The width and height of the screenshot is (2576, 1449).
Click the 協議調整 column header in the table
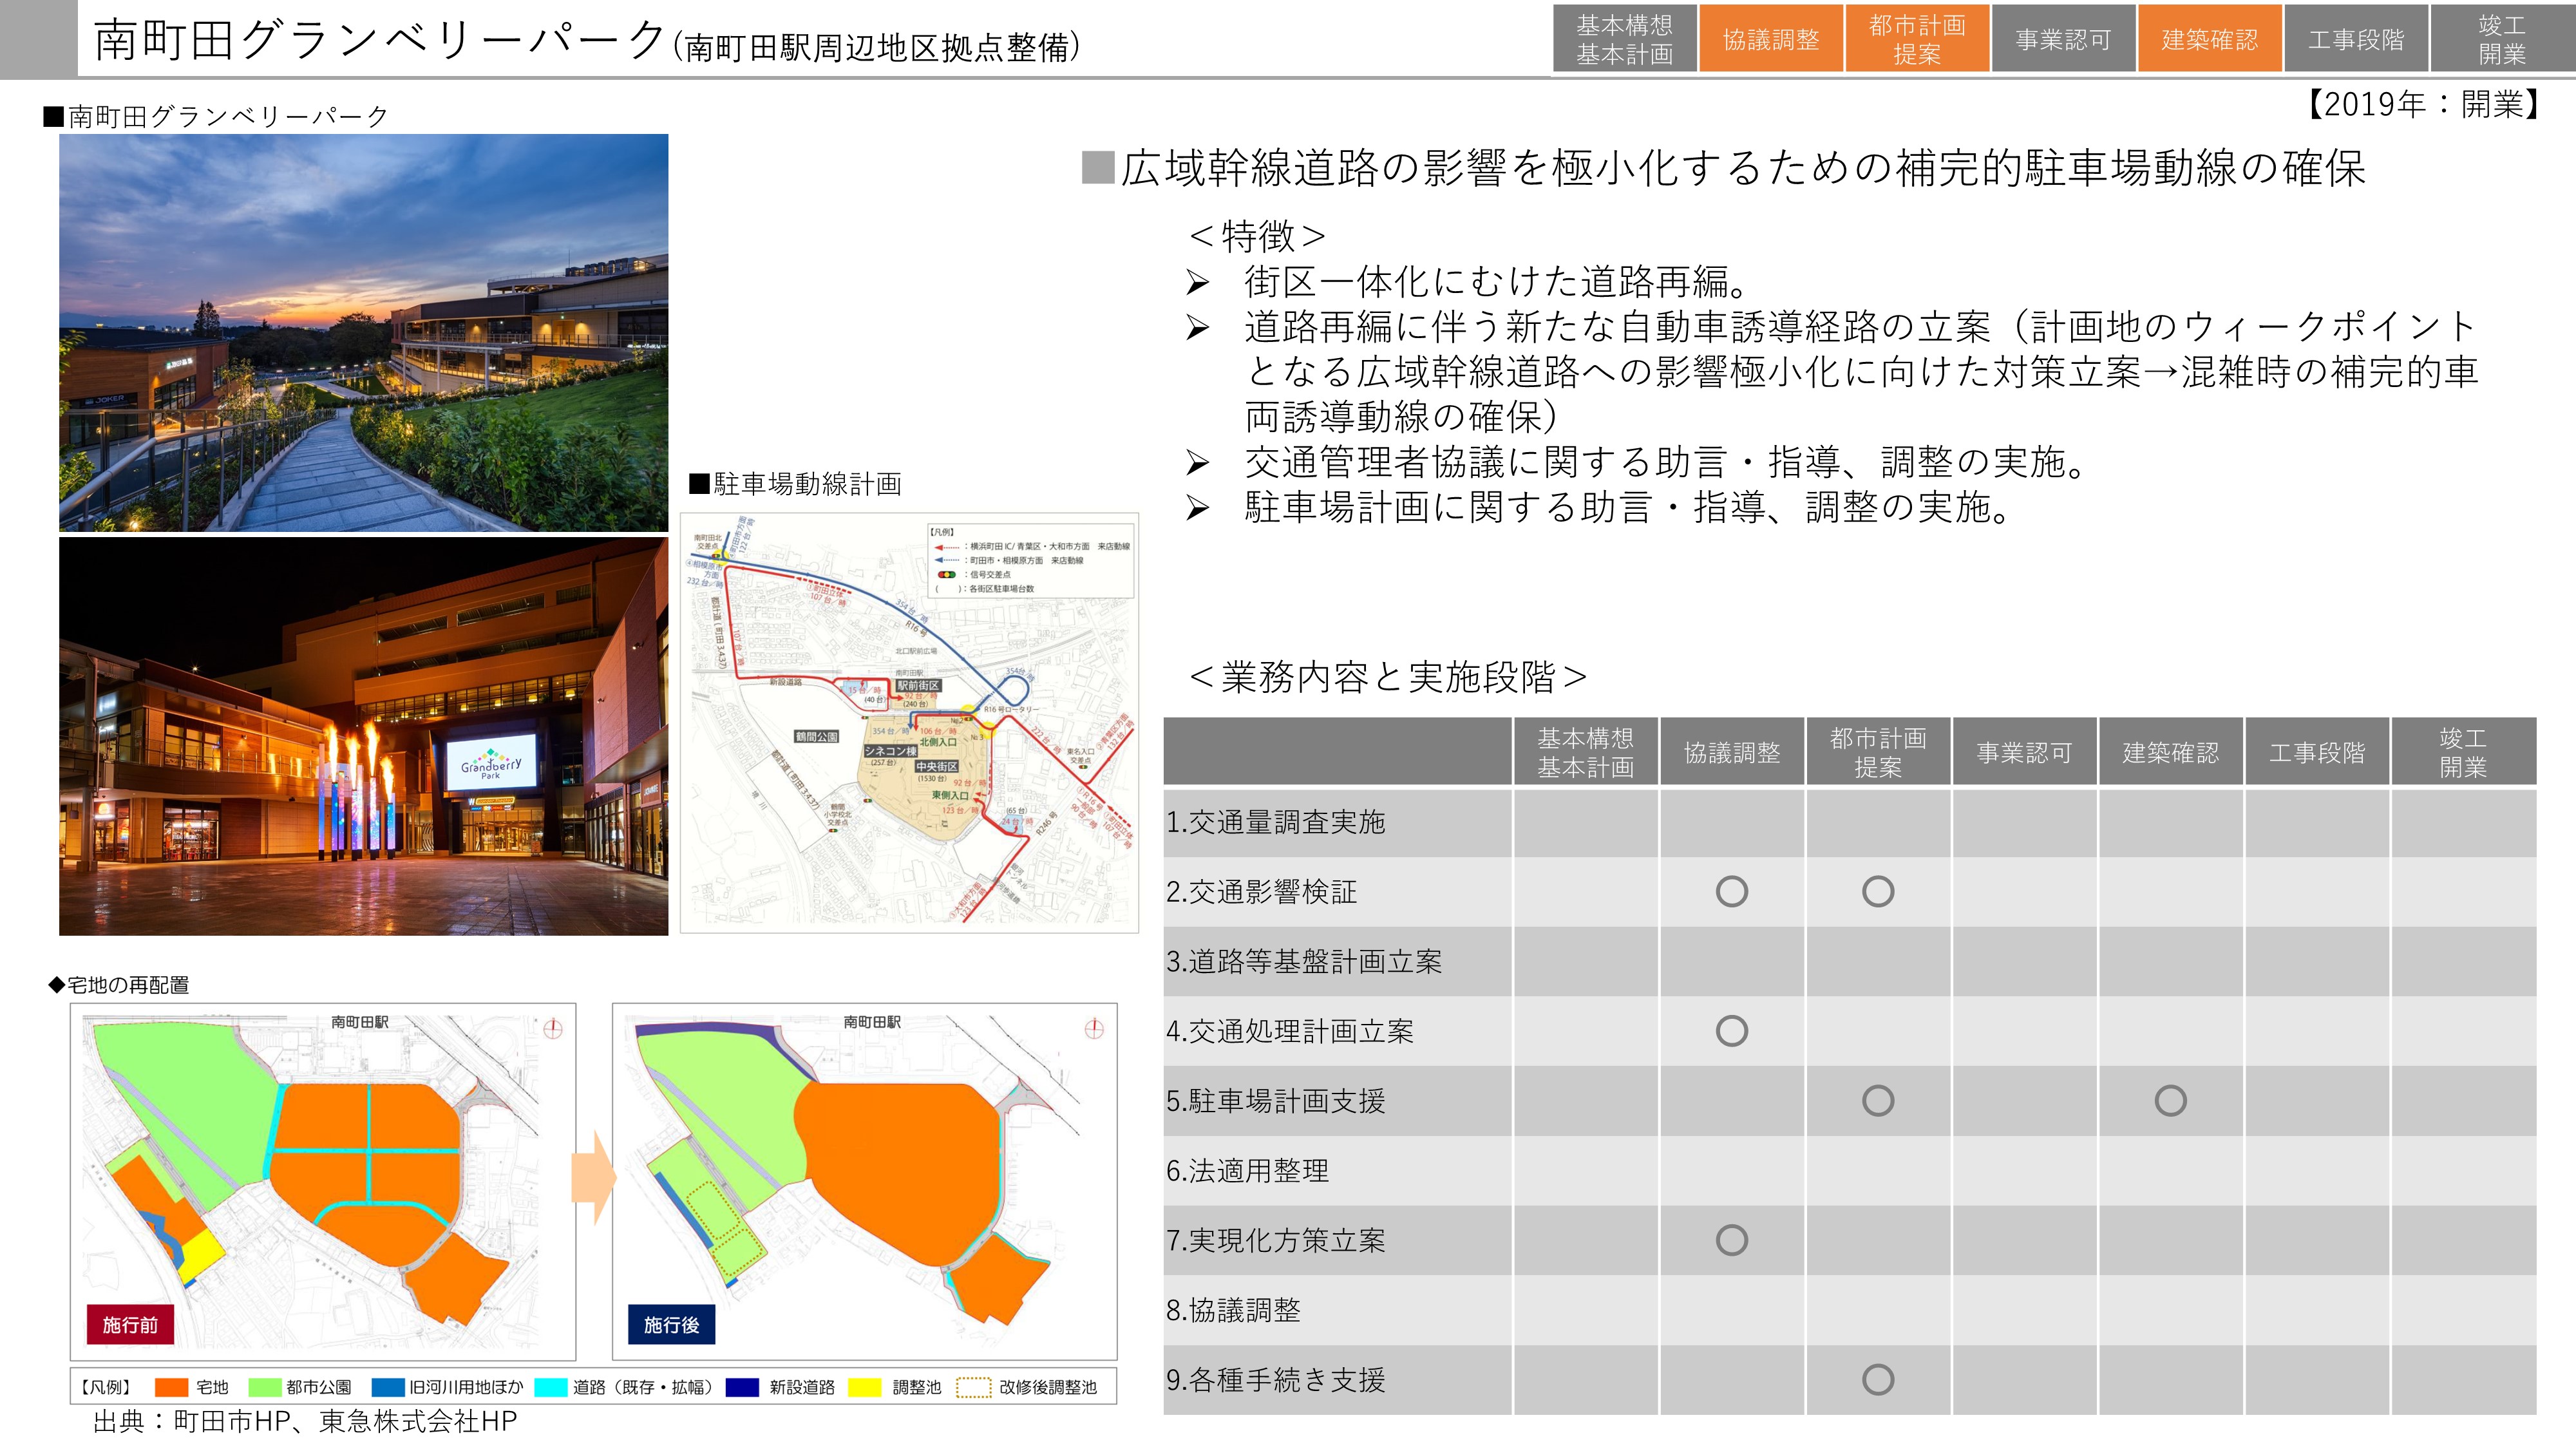point(1732,752)
